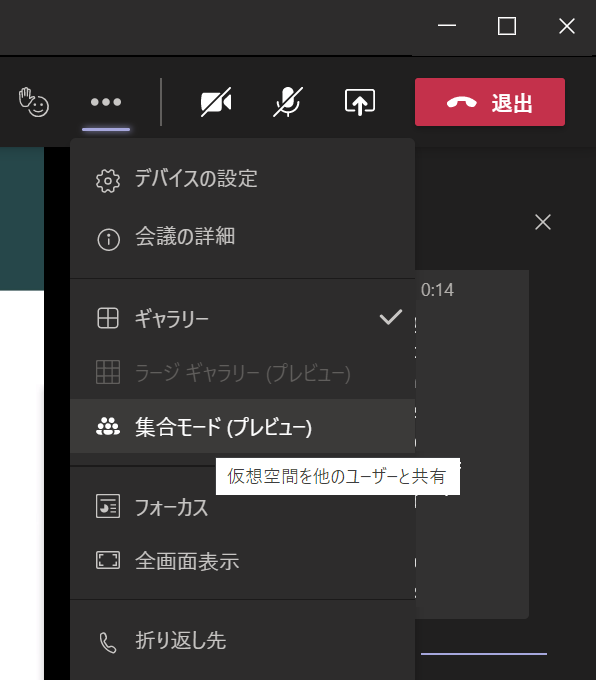Click the three-dot more actions button

pos(106,102)
